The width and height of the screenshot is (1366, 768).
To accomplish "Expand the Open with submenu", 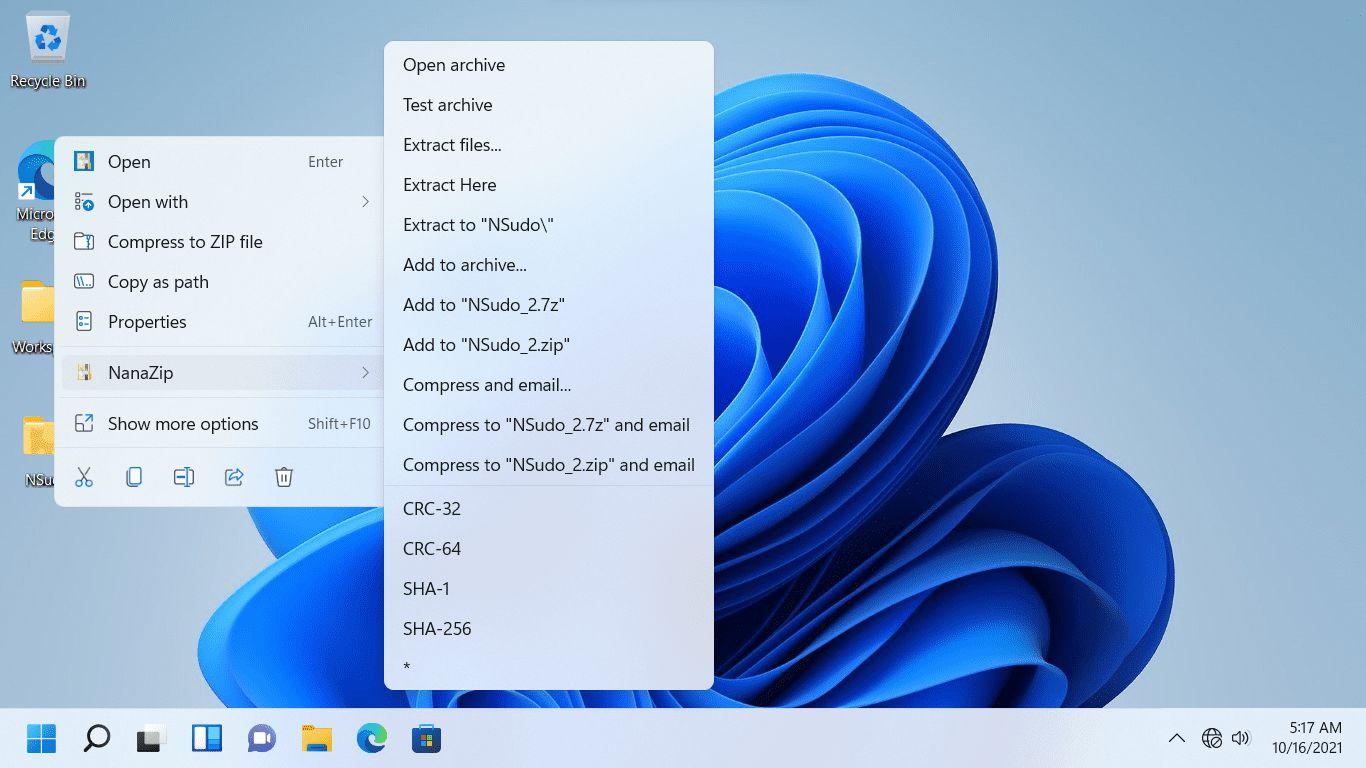I will pyautogui.click(x=365, y=202).
